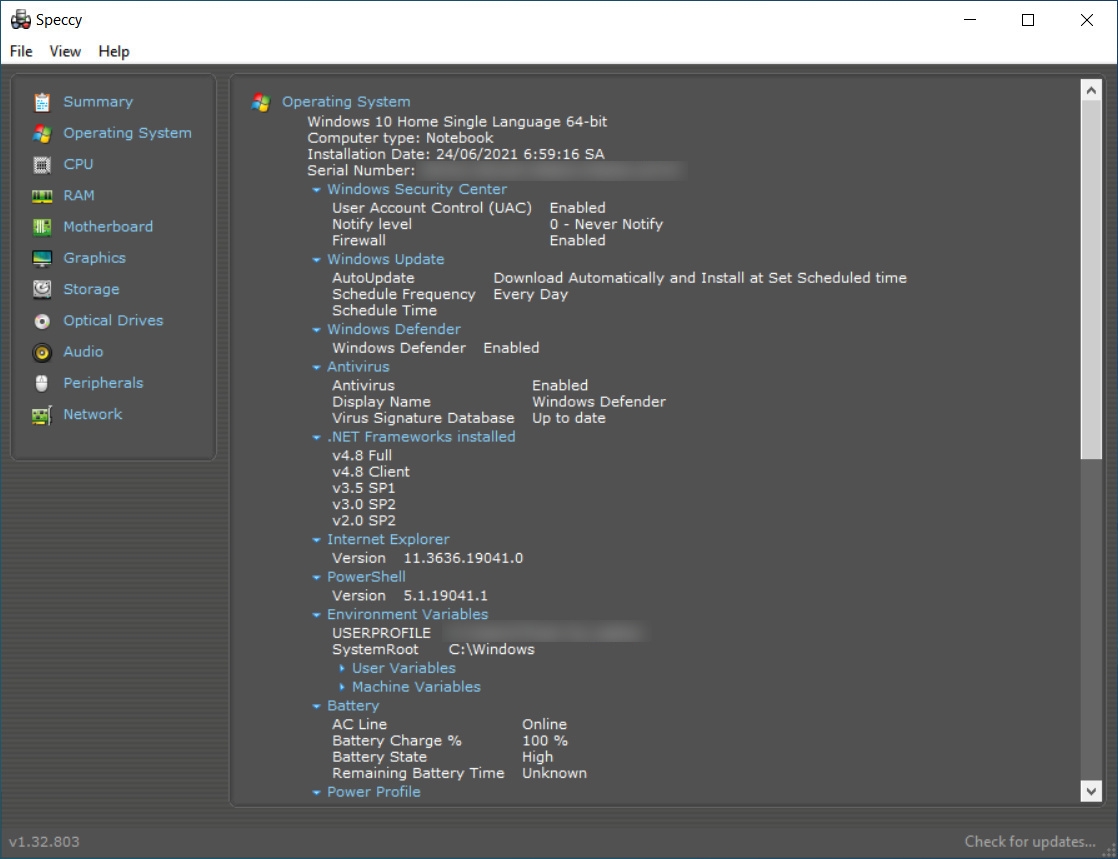1118x859 pixels.
Task: Open the Storage section
Action: pos(91,289)
